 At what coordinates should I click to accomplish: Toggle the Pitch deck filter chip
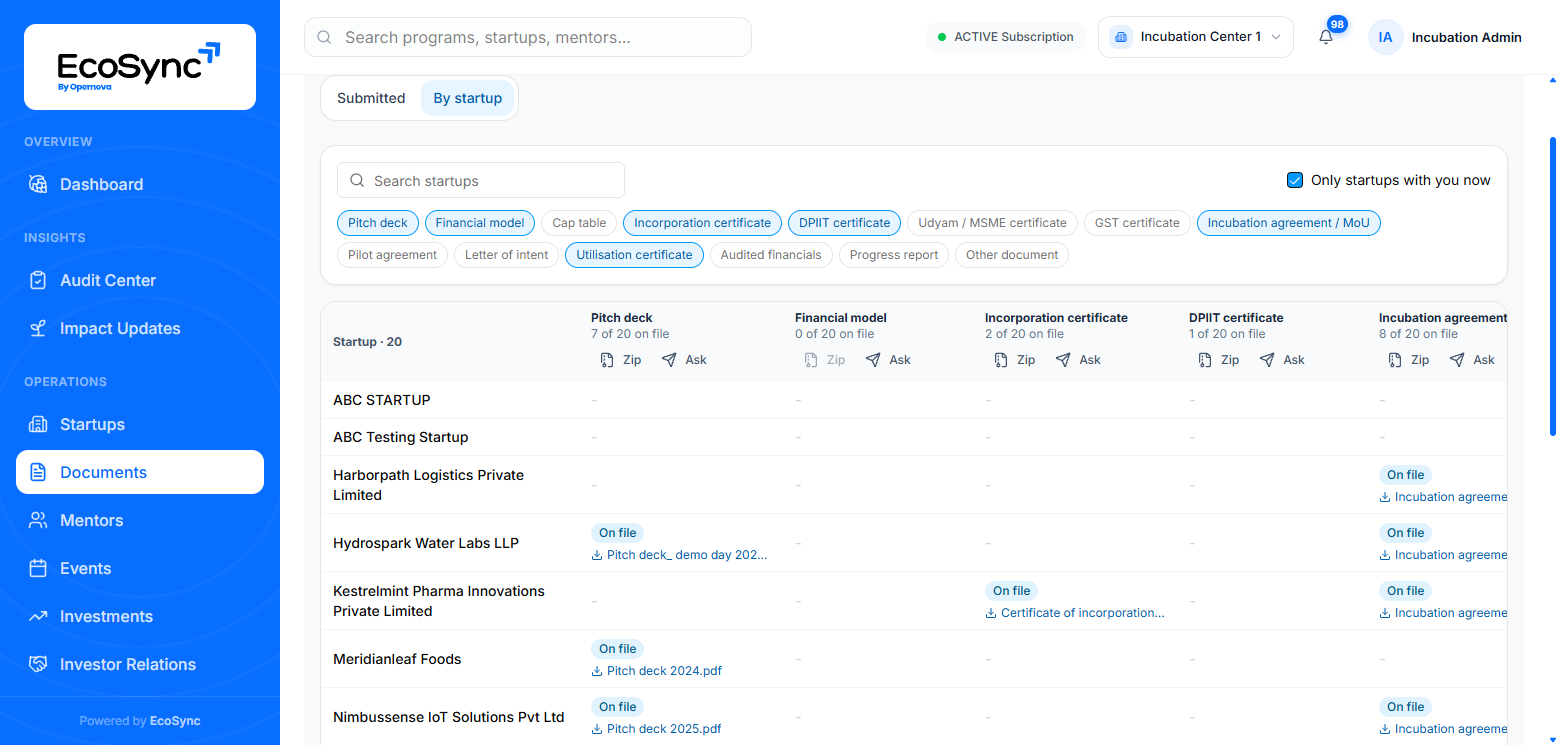[378, 223]
